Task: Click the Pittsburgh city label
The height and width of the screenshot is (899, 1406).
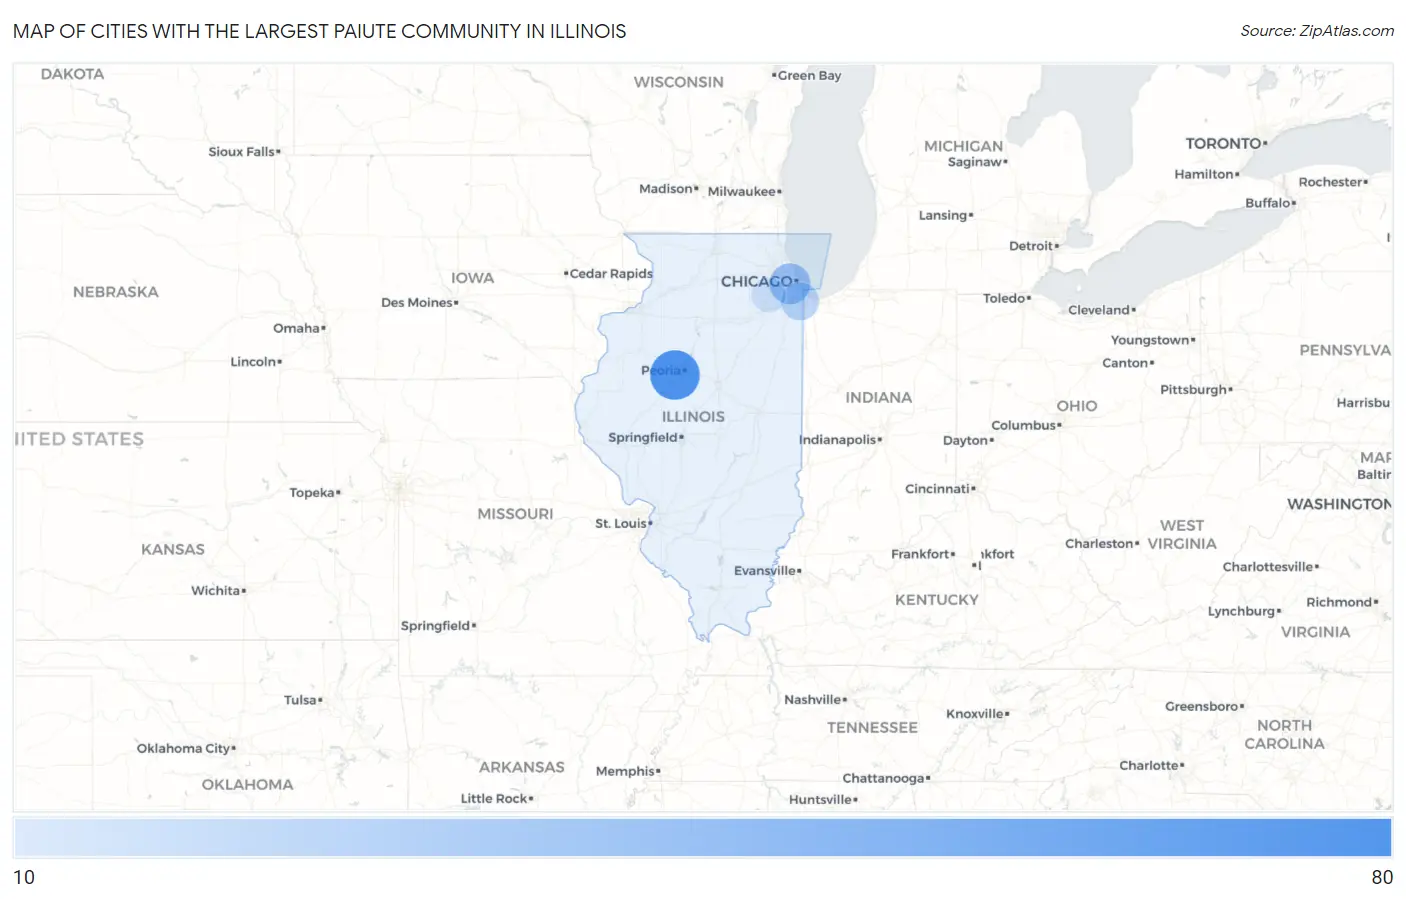Action: click(1196, 389)
